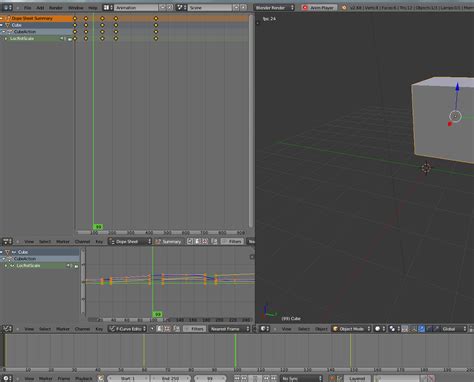Click the scene browse icon beside Scene field
This screenshot has width=474, height=382.
(x=181, y=7)
